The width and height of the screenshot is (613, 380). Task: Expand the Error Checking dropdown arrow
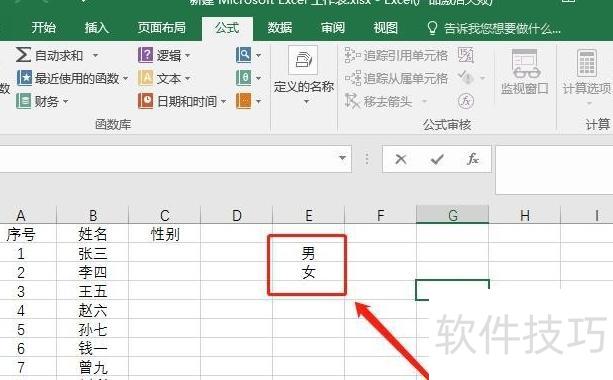tap(483, 78)
